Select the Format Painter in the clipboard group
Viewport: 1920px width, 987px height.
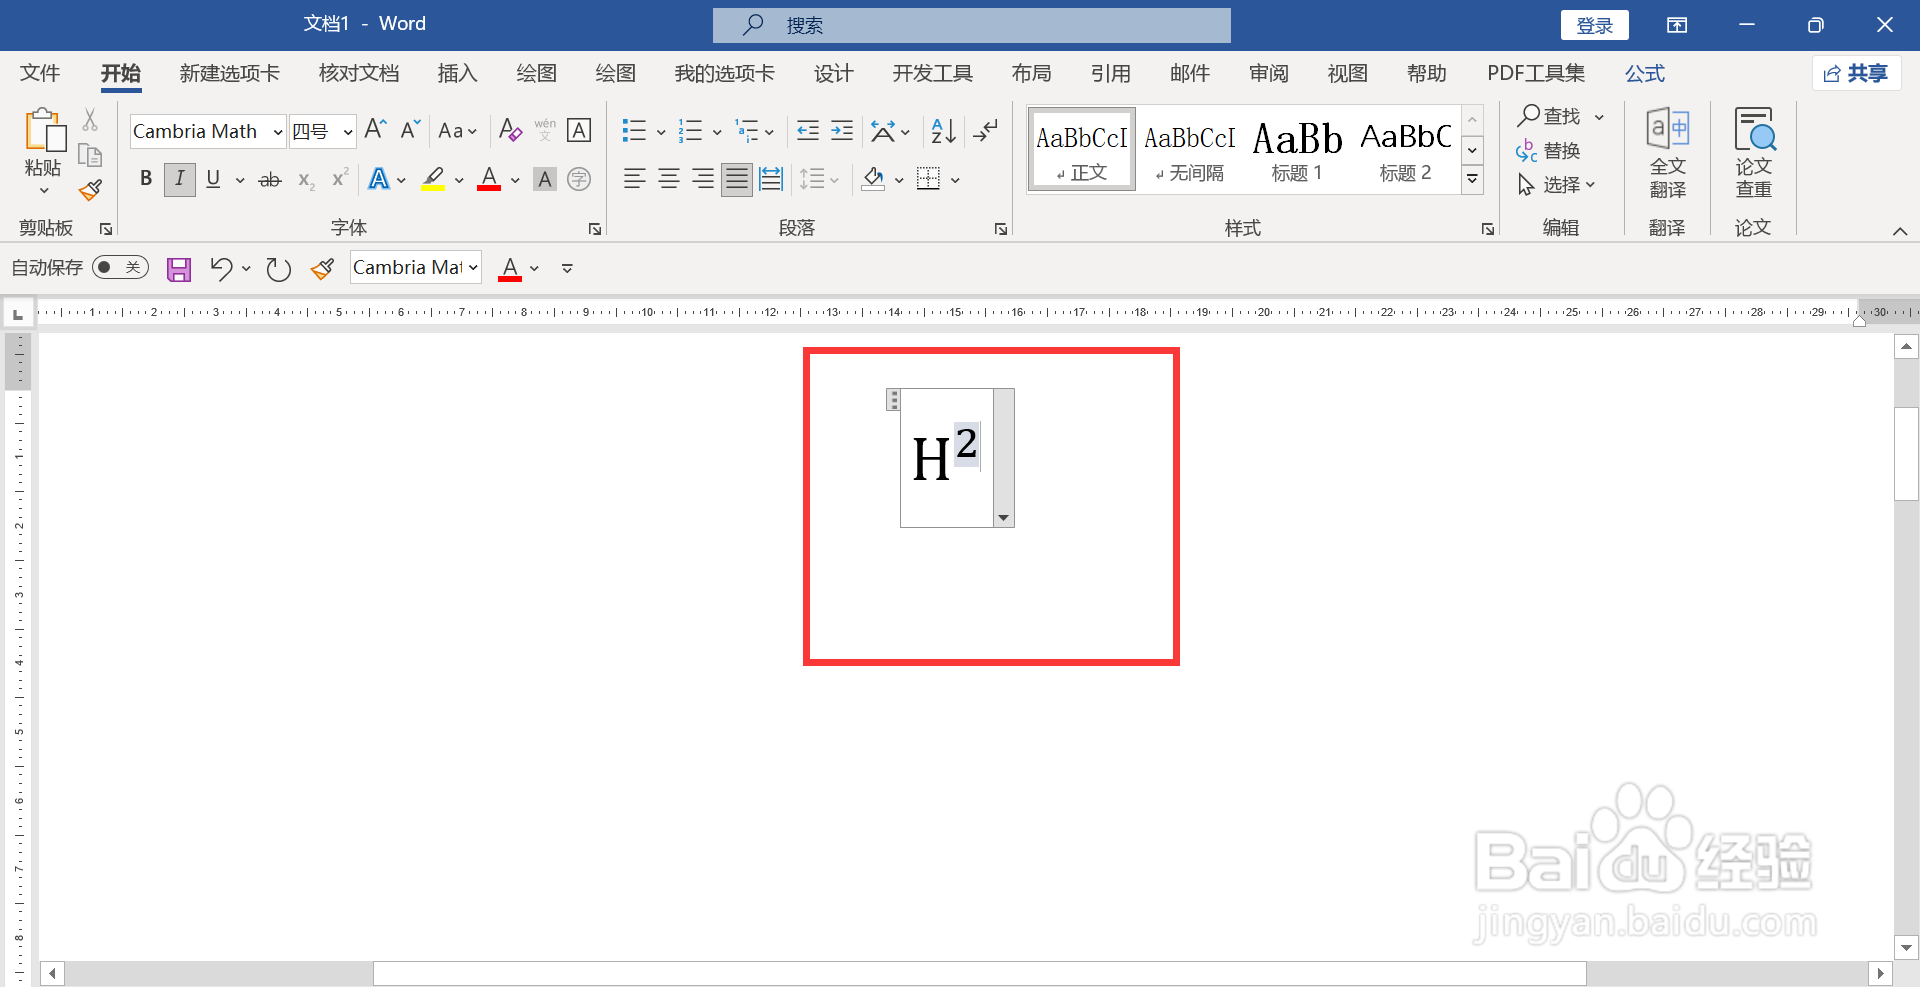tap(90, 189)
